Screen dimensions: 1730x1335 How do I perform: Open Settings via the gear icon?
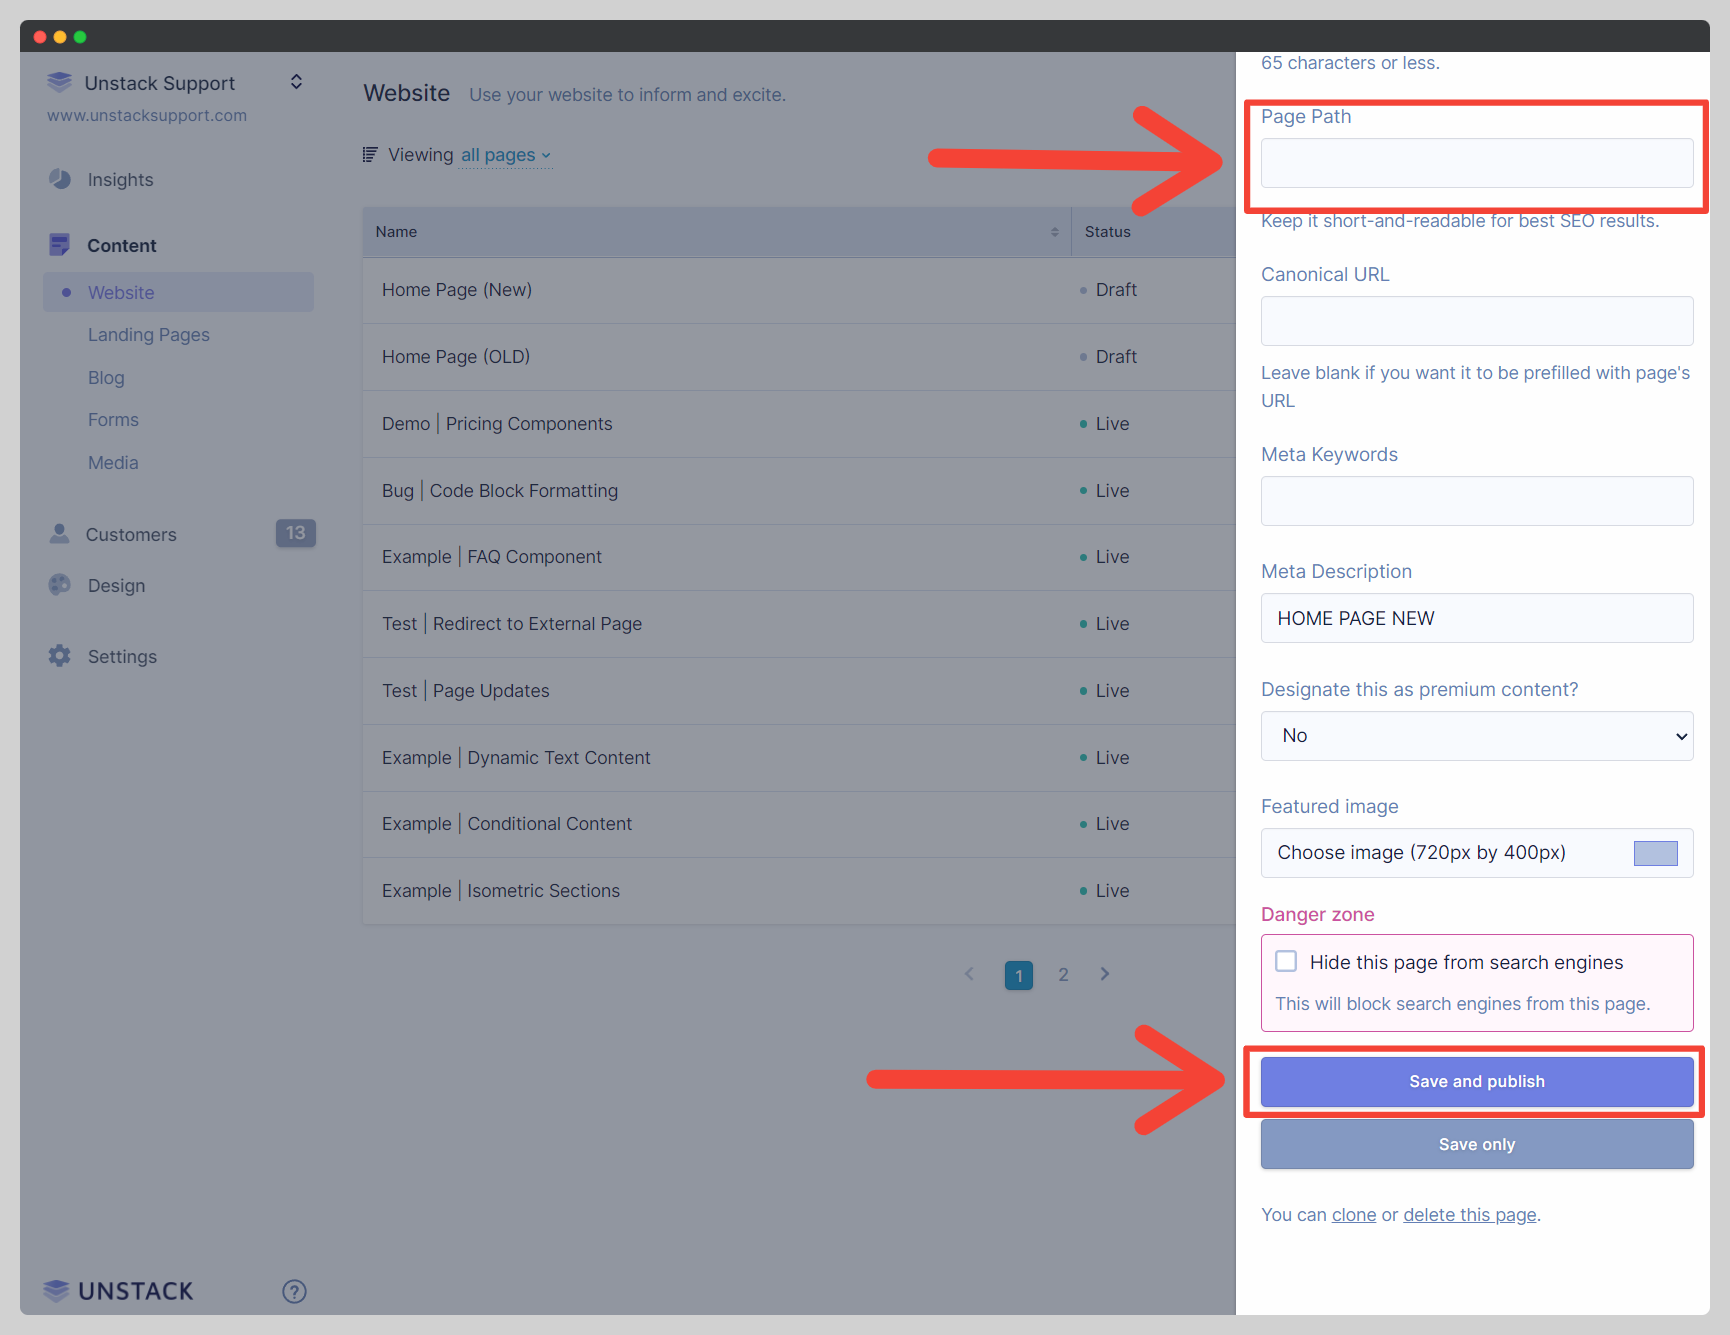60,656
